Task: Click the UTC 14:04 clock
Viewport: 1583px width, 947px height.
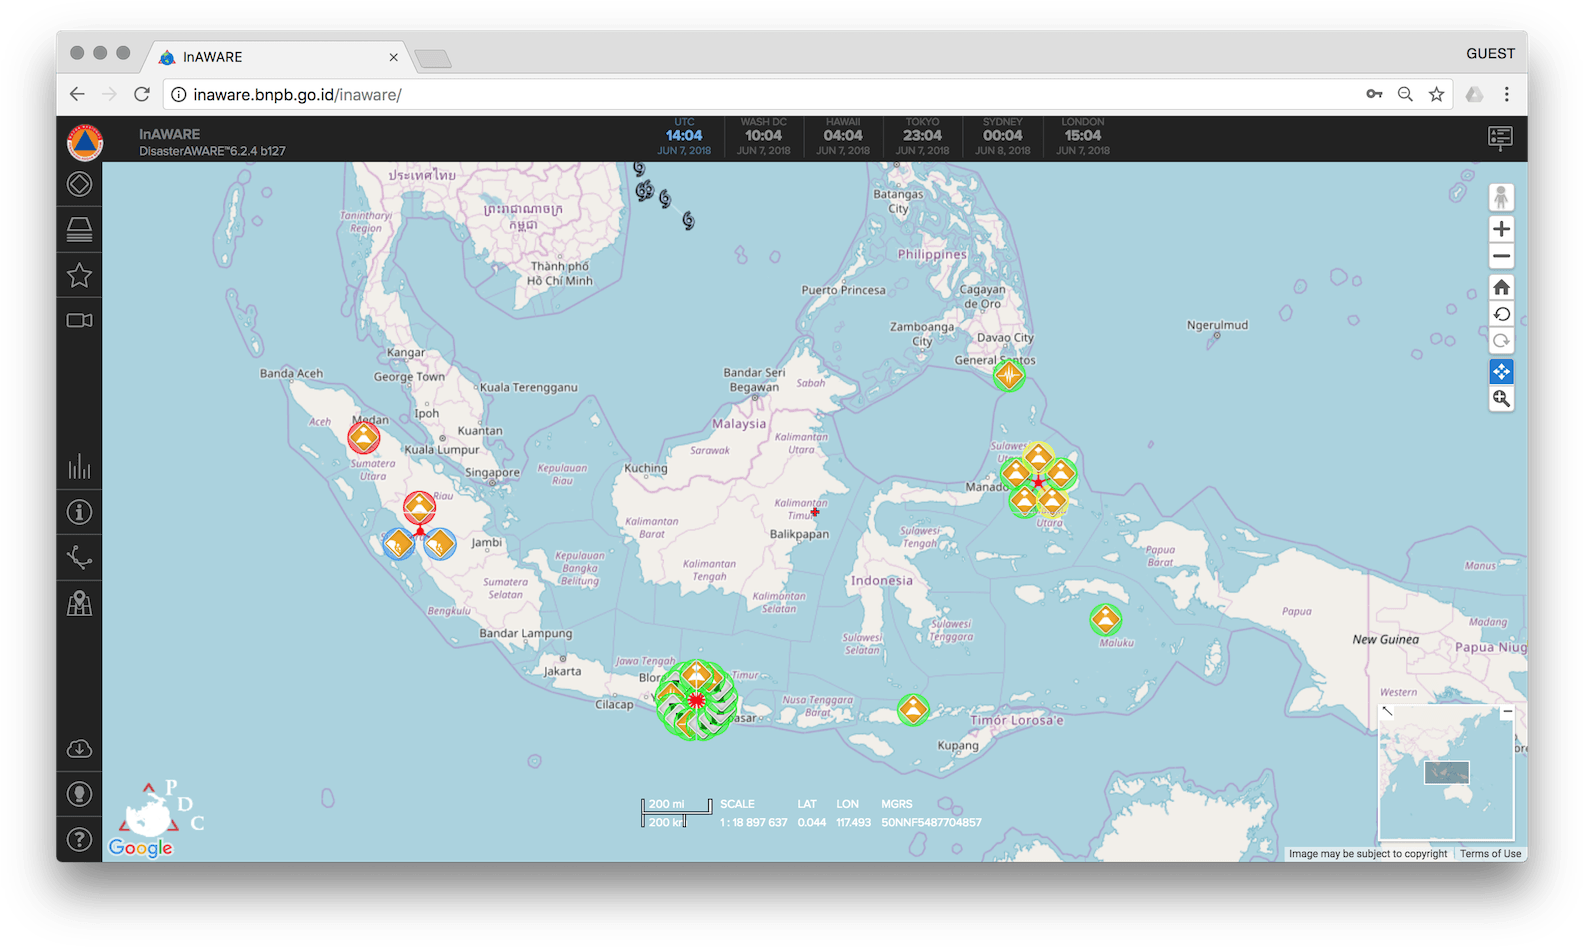Action: (x=684, y=137)
